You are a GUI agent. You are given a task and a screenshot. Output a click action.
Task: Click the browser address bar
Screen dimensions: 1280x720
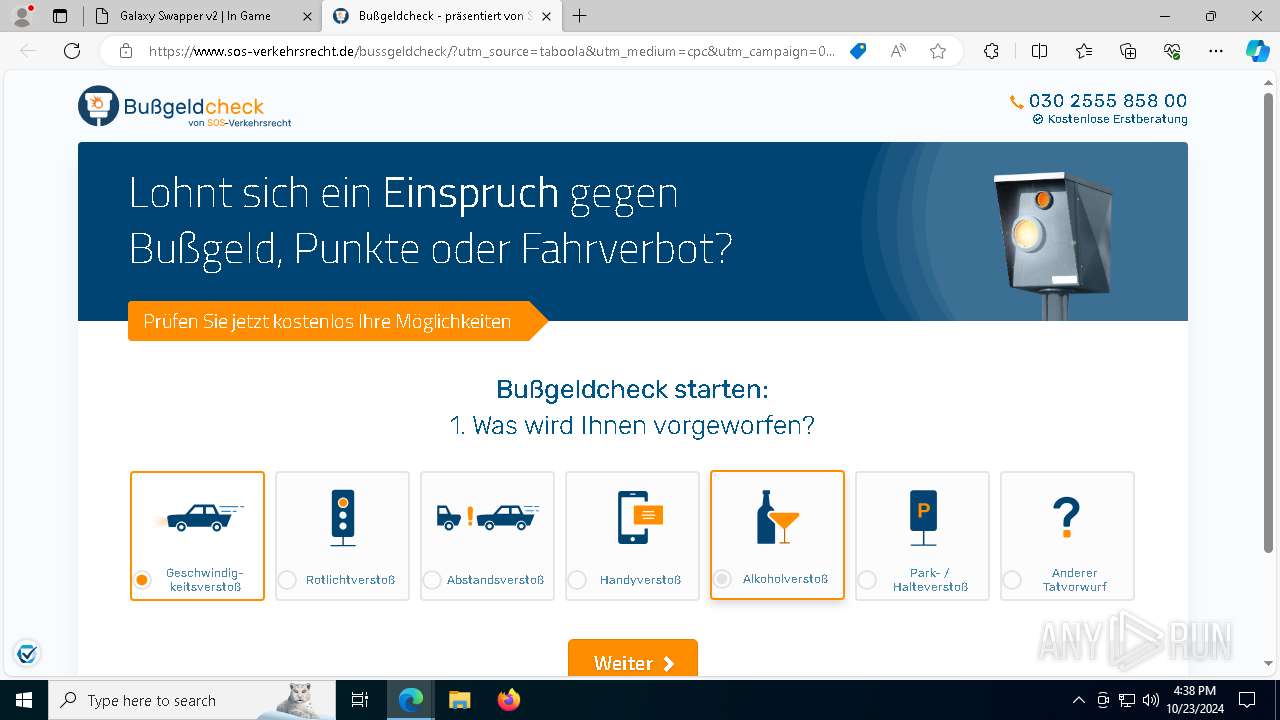pos(490,51)
